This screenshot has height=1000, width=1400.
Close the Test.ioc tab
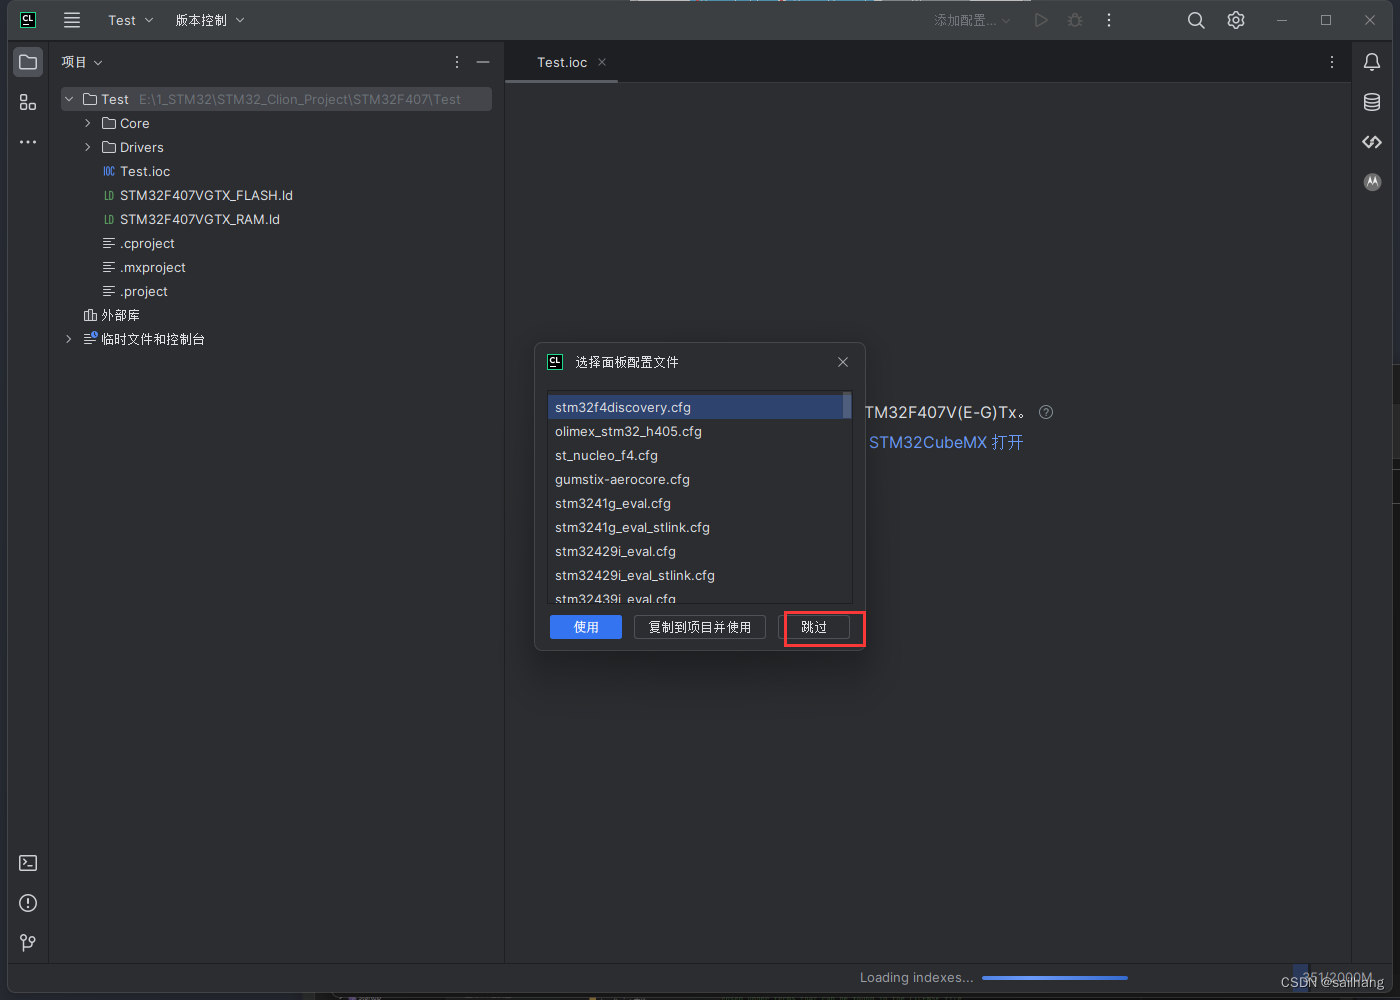(x=602, y=62)
